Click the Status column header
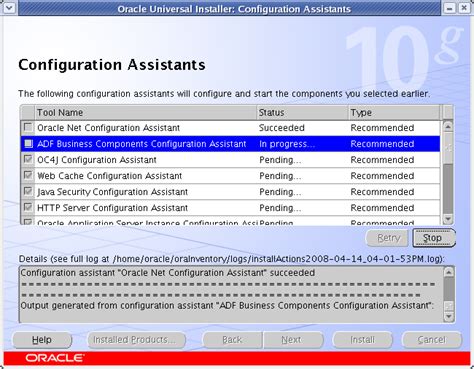 [303, 113]
